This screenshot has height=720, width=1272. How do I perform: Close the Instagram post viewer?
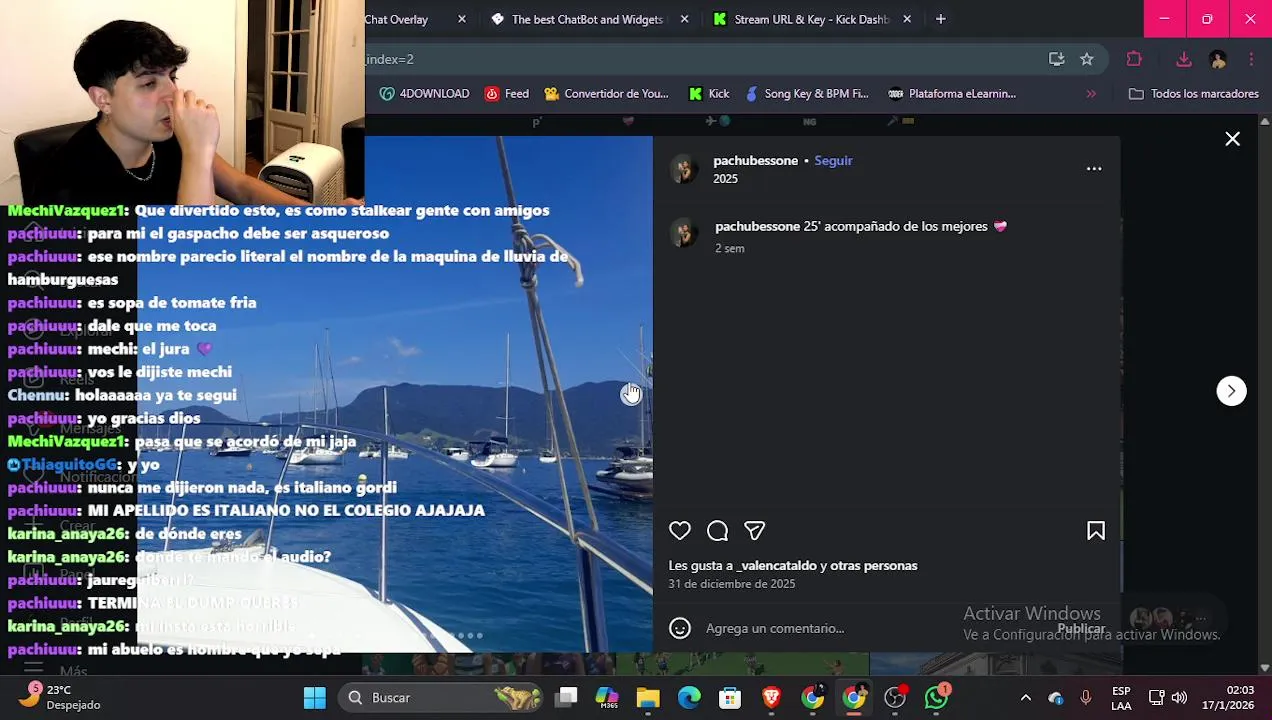(1233, 139)
